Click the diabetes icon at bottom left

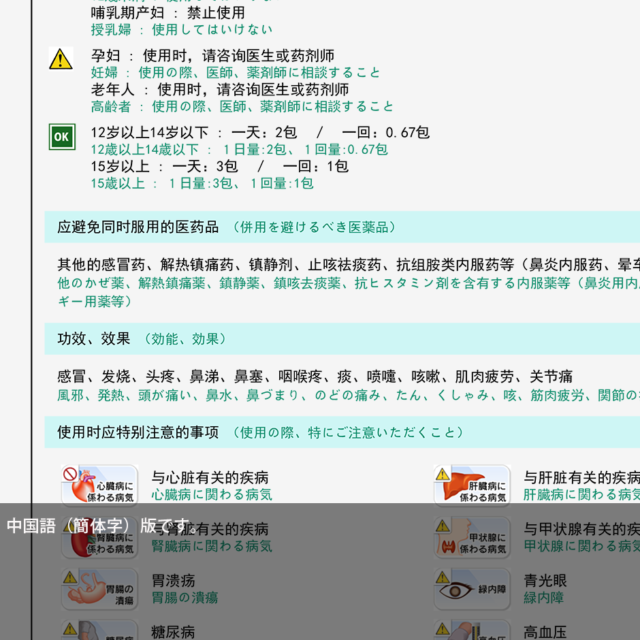coord(99,630)
